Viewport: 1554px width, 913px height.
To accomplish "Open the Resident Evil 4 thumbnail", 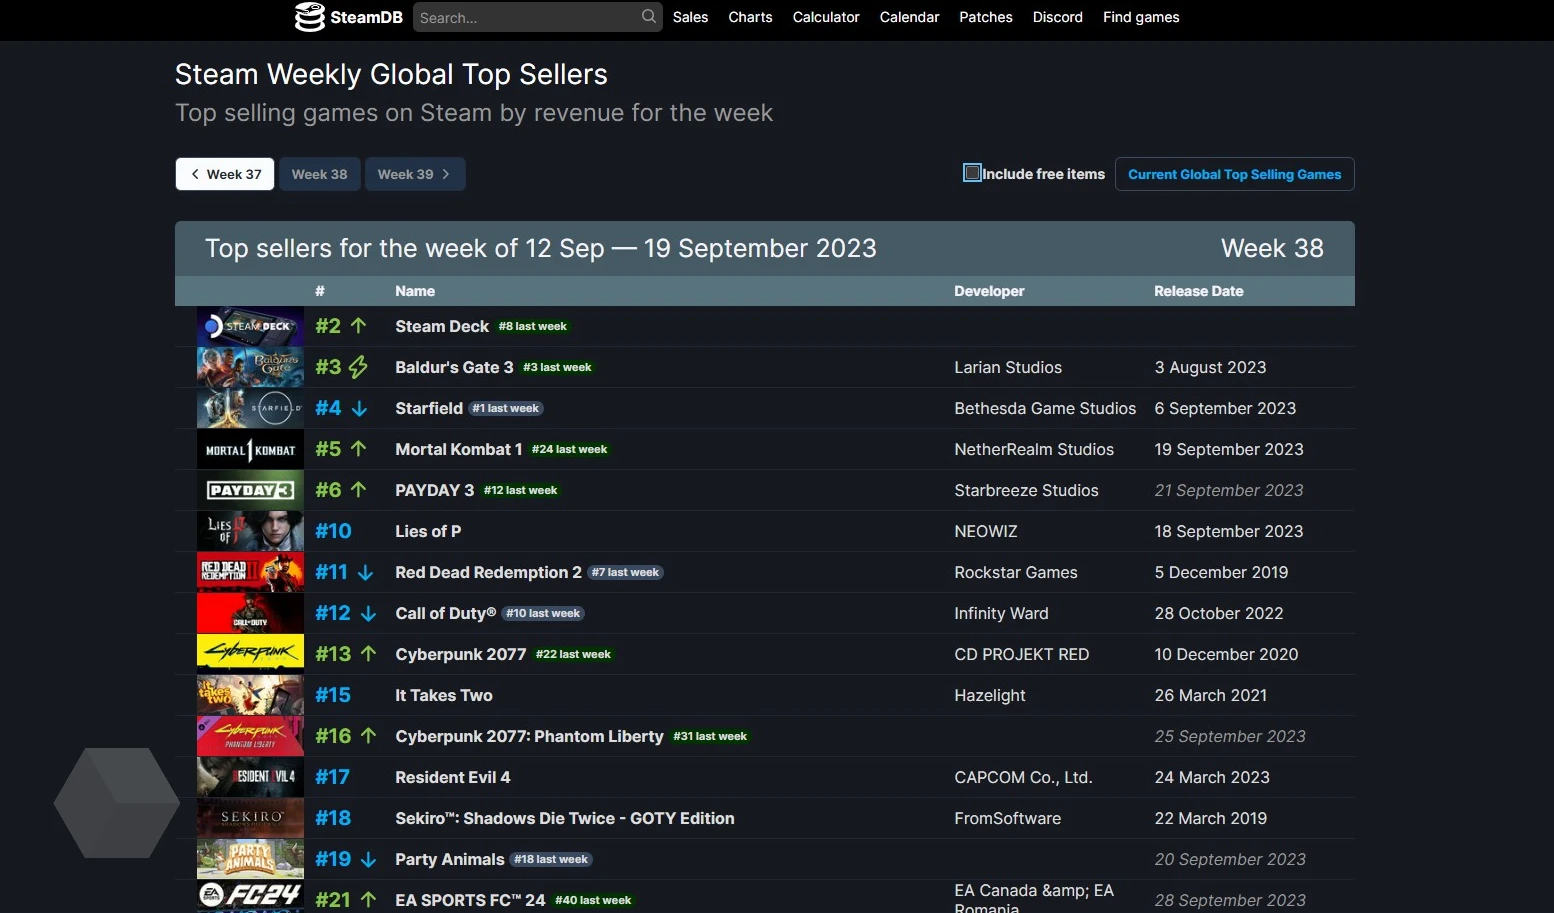I will coord(250,777).
